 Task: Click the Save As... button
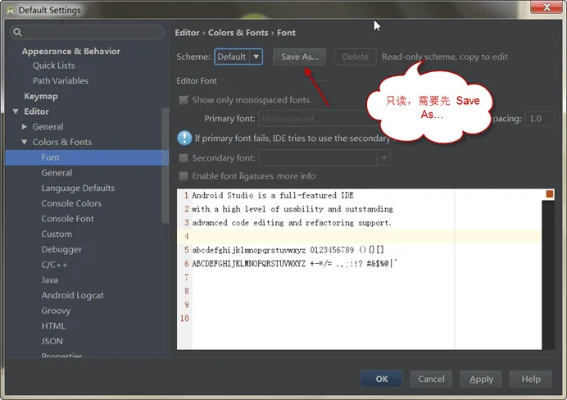[x=299, y=57]
